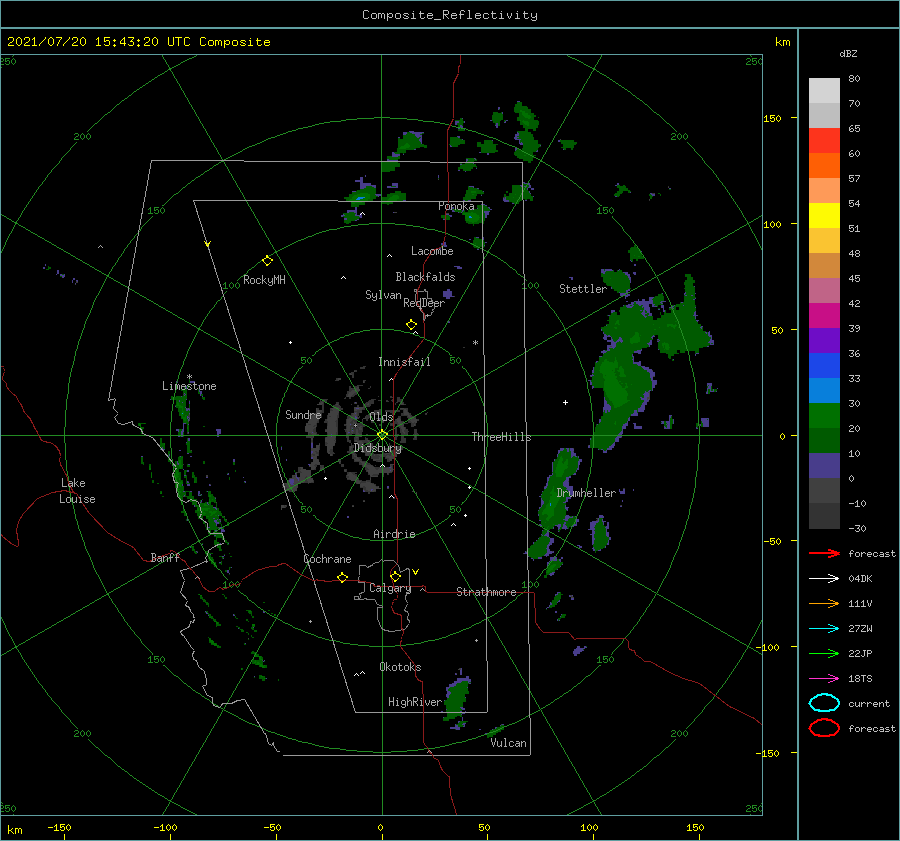Screen dimensions: 900x841
Task: Click the Cochrane town label
Action: click(x=327, y=559)
